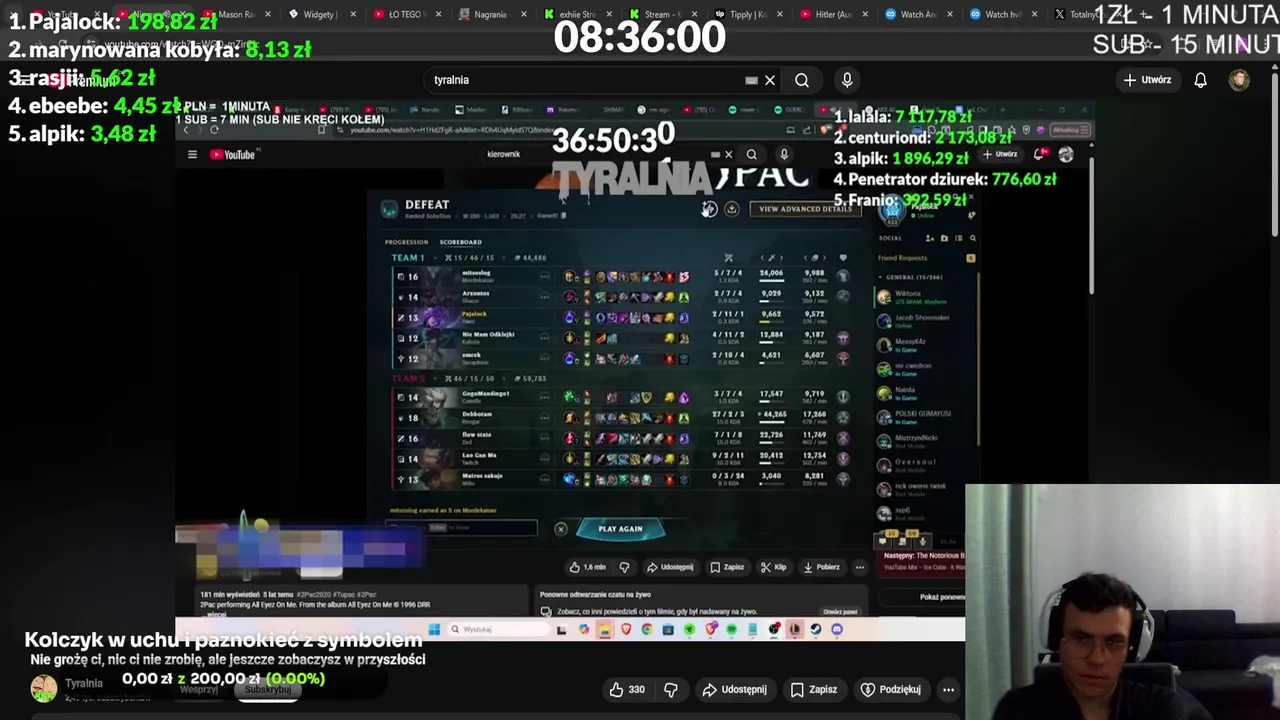Close the 'Nagrania' browser tab
The width and height of the screenshot is (1280, 720).
pyautogui.click(x=525, y=14)
